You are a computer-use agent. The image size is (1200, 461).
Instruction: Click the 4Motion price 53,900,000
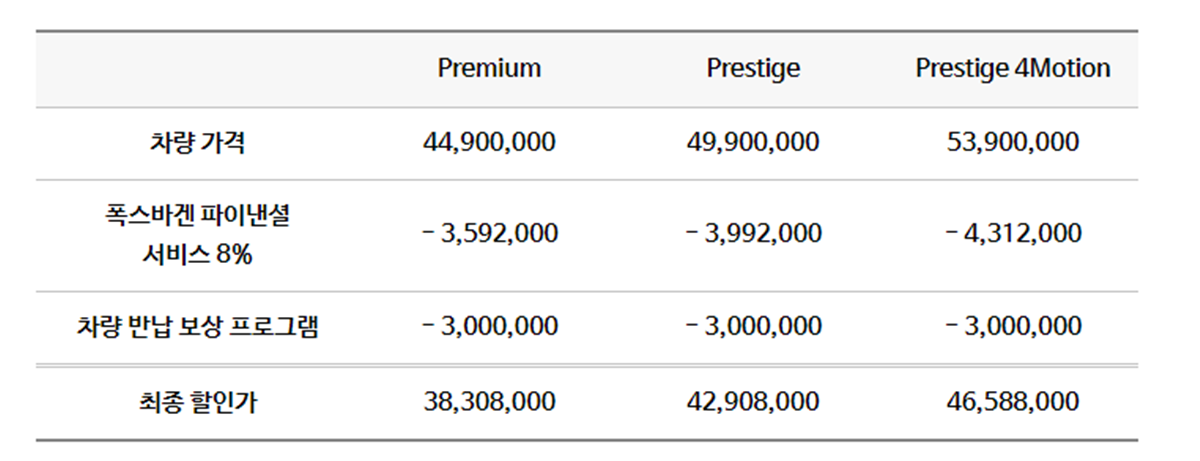tap(1013, 142)
